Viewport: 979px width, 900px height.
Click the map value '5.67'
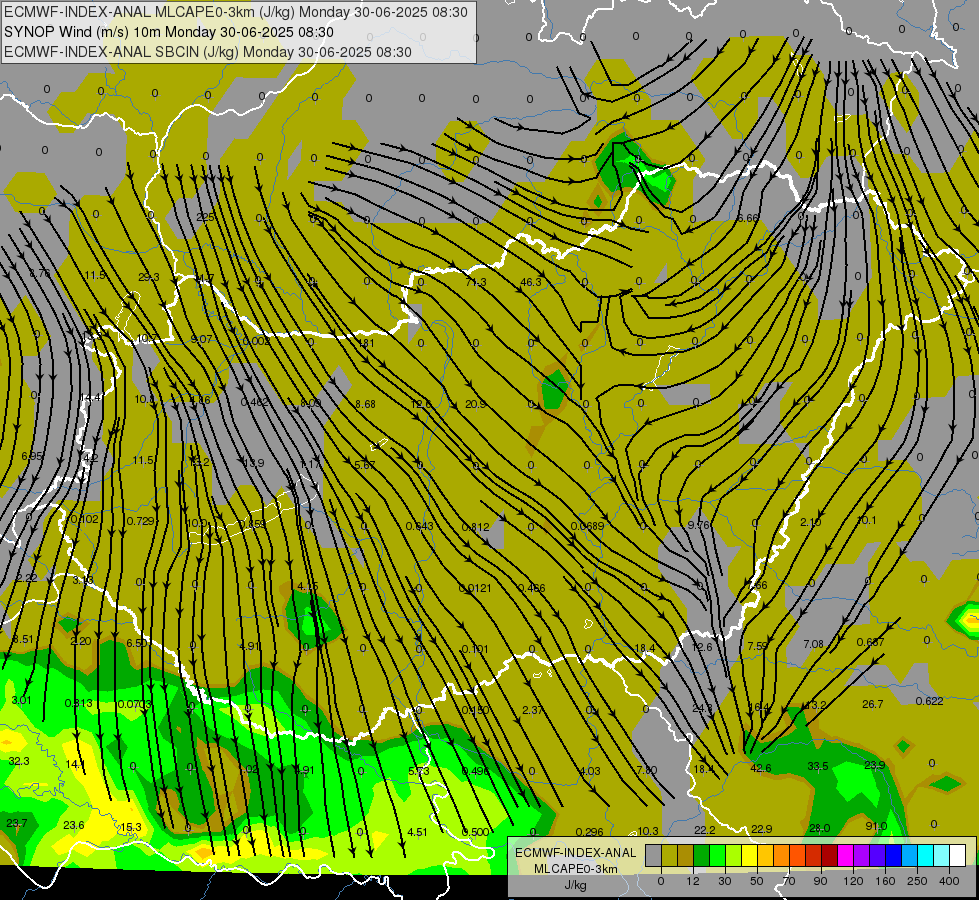(x=365, y=465)
